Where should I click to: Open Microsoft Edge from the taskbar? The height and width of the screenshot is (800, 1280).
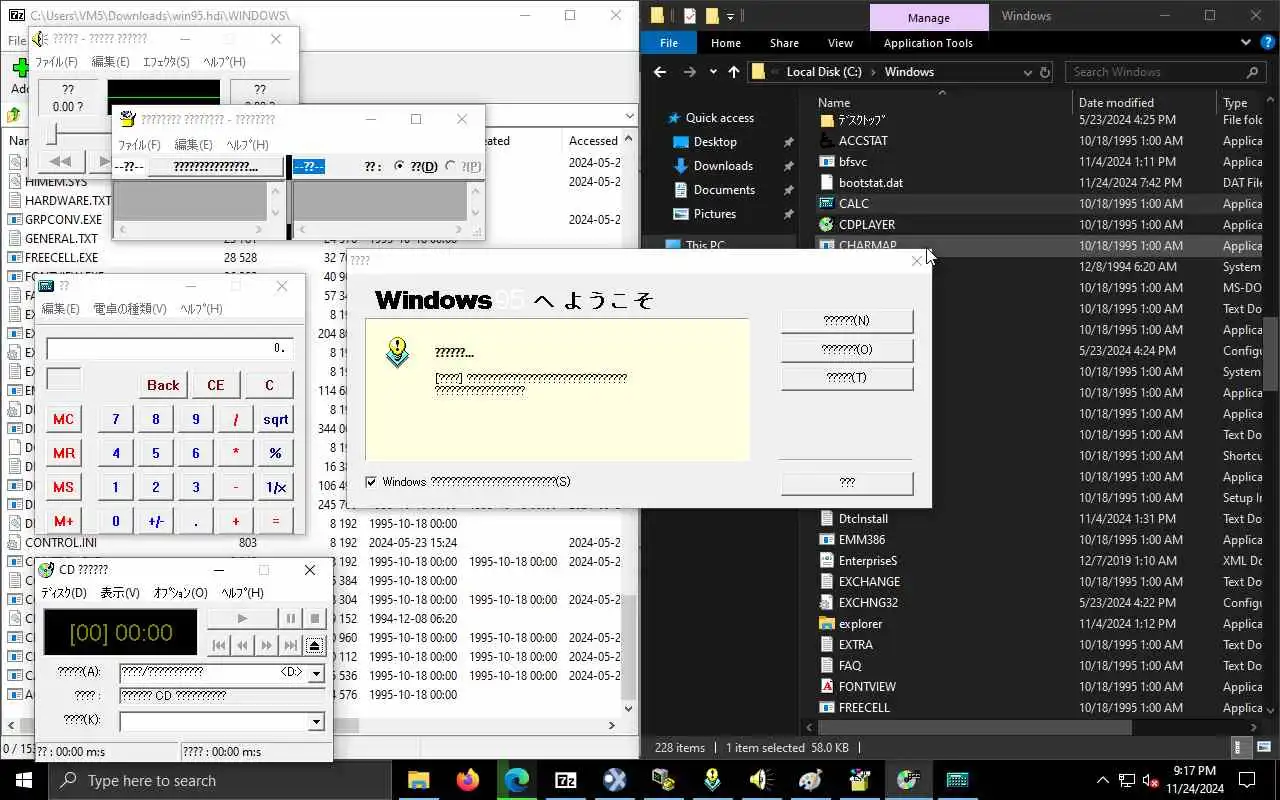tap(516, 780)
